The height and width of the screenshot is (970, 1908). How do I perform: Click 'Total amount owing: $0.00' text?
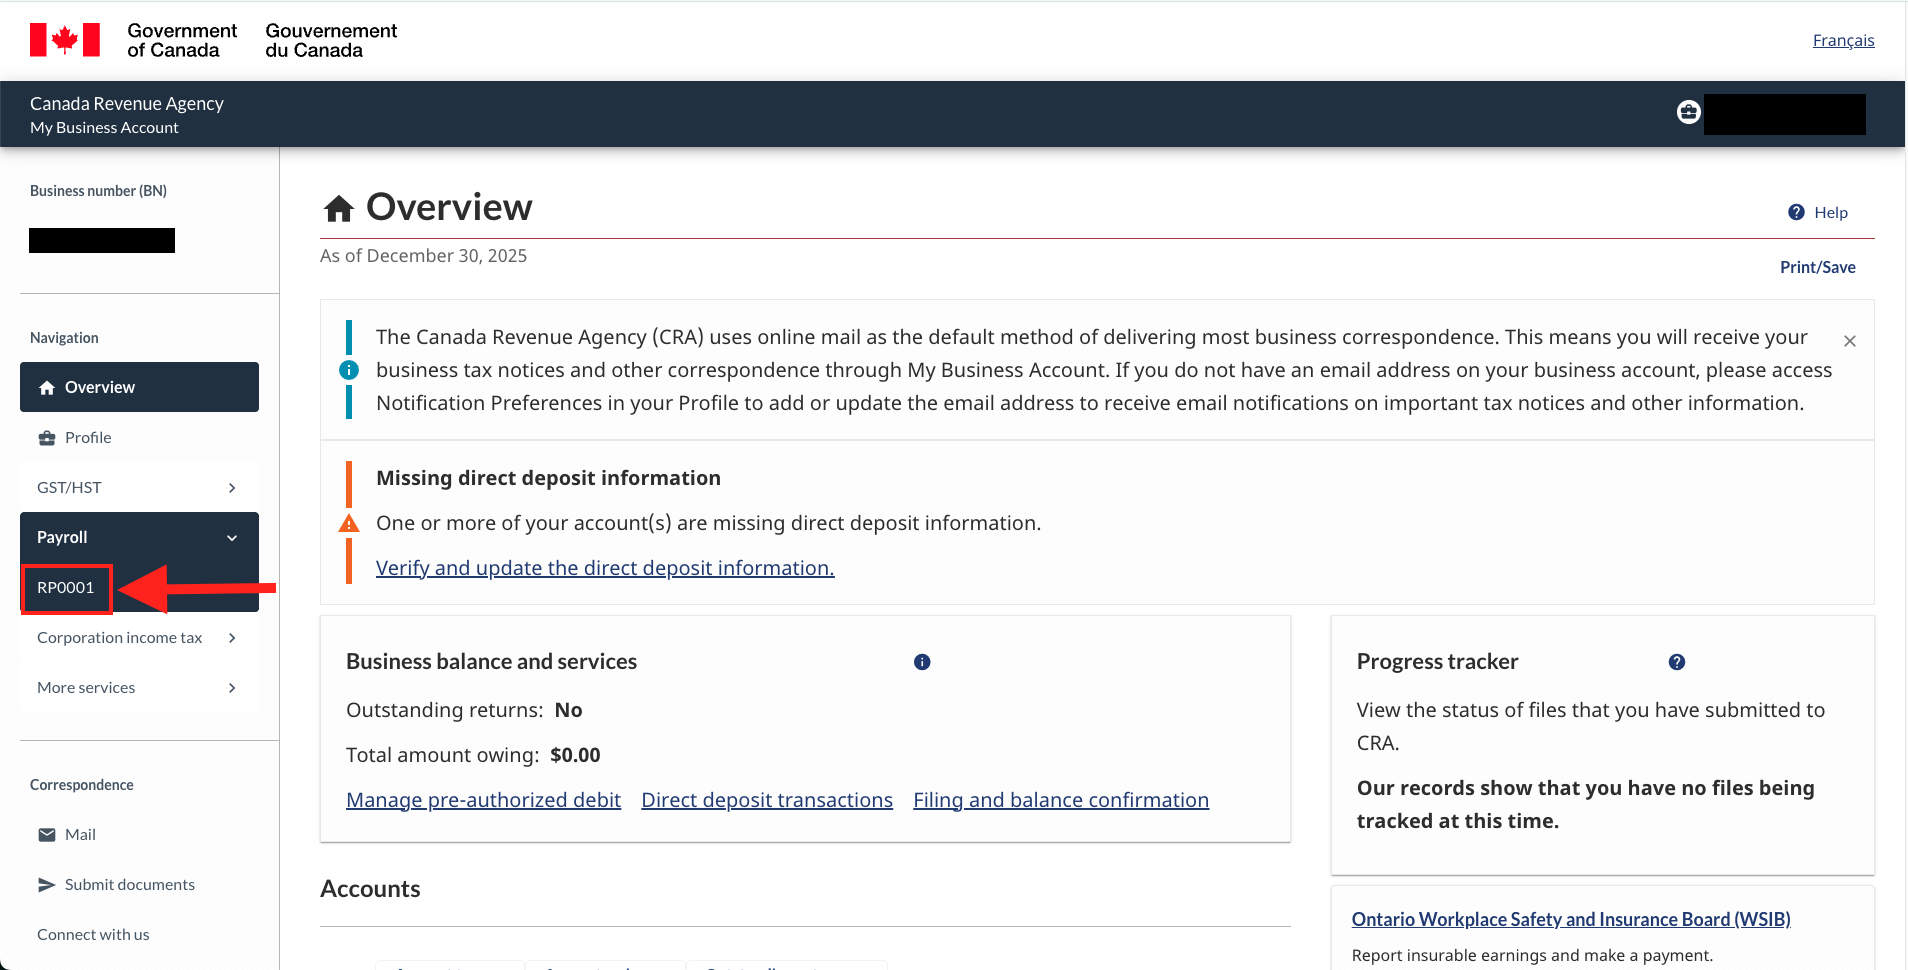[473, 755]
